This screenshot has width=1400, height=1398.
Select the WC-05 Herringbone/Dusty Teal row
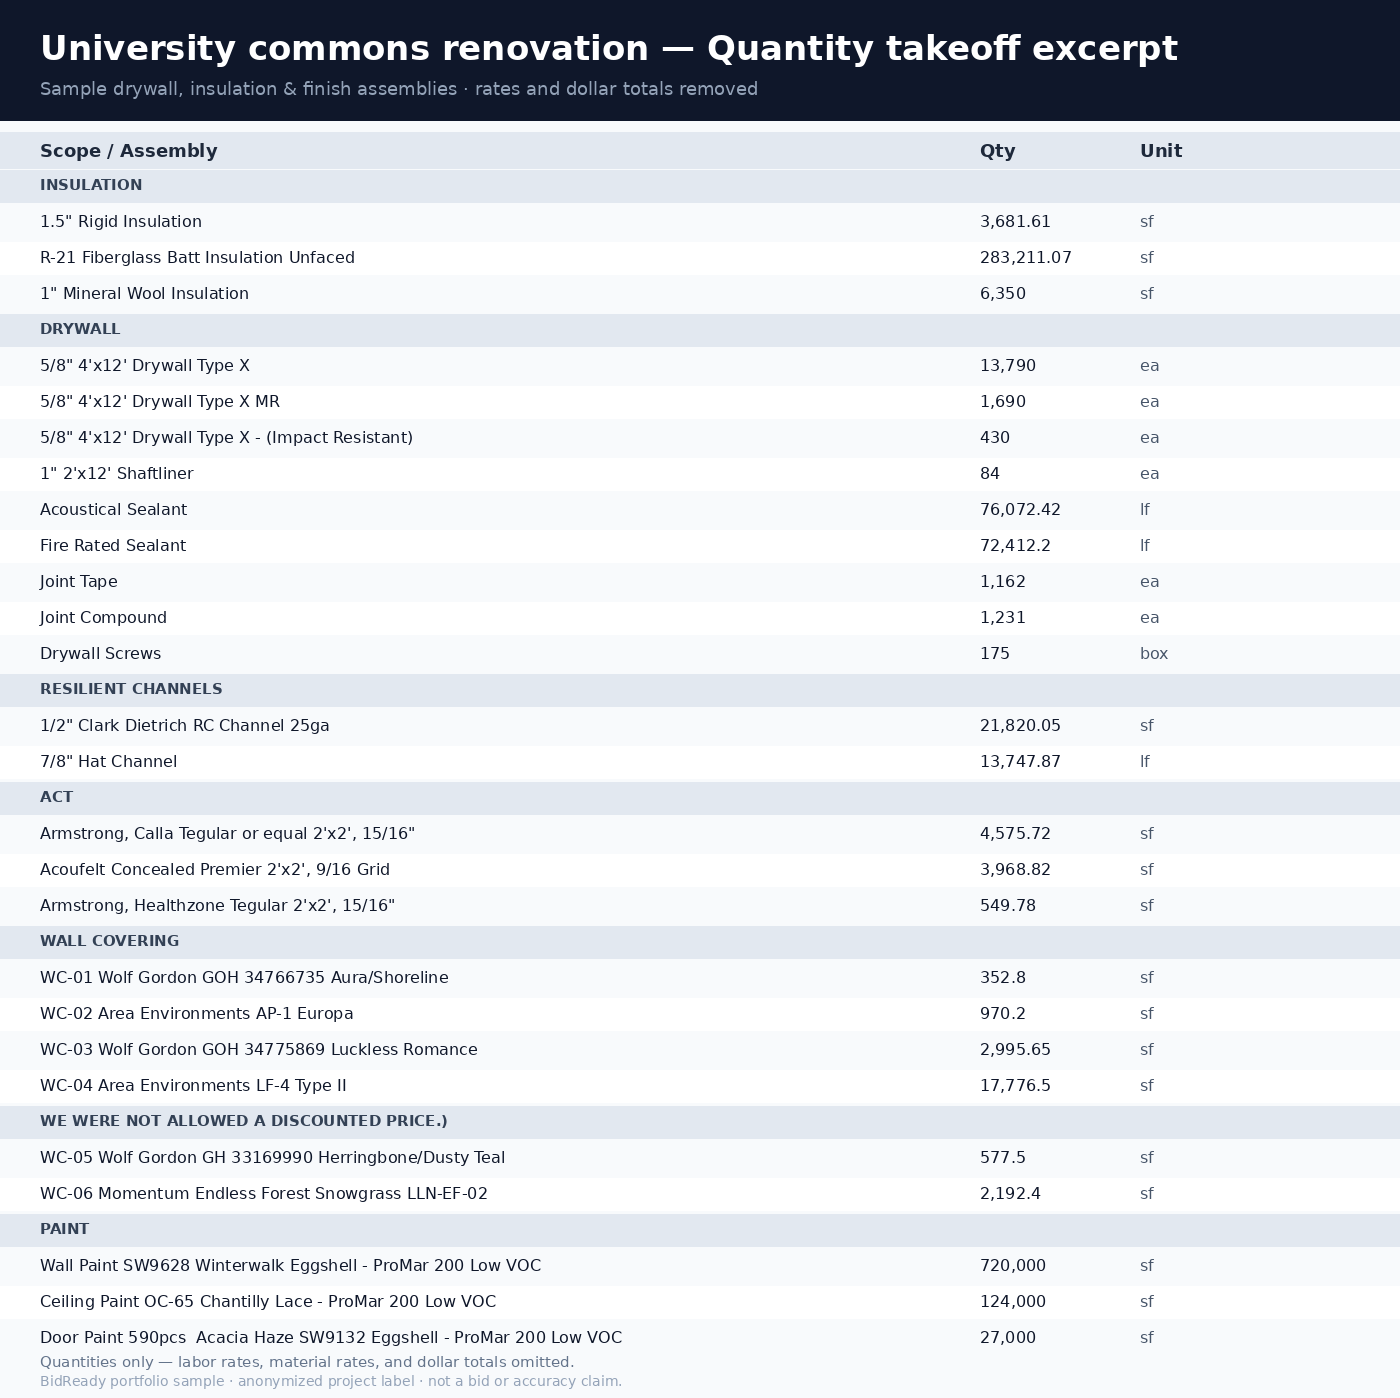(x=700, y=1158)
